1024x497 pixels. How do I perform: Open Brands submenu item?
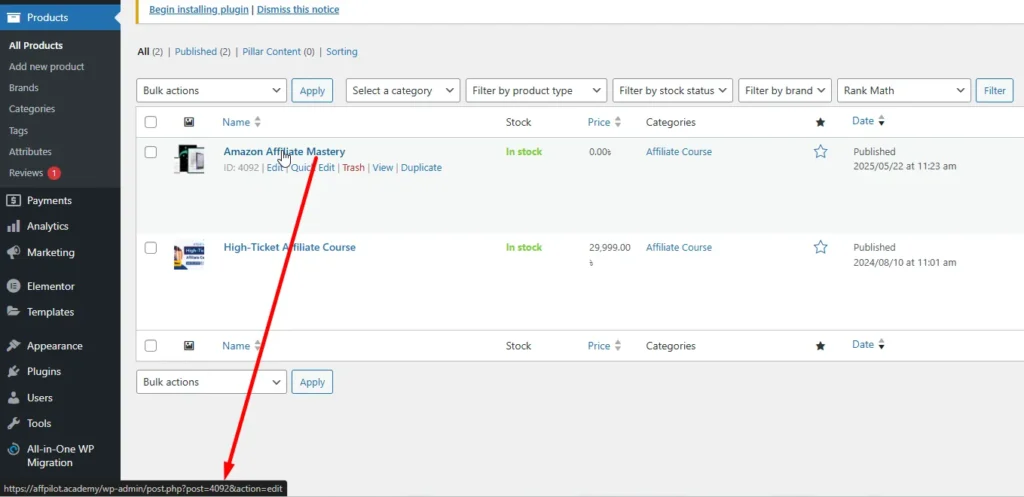pos(24,88)
